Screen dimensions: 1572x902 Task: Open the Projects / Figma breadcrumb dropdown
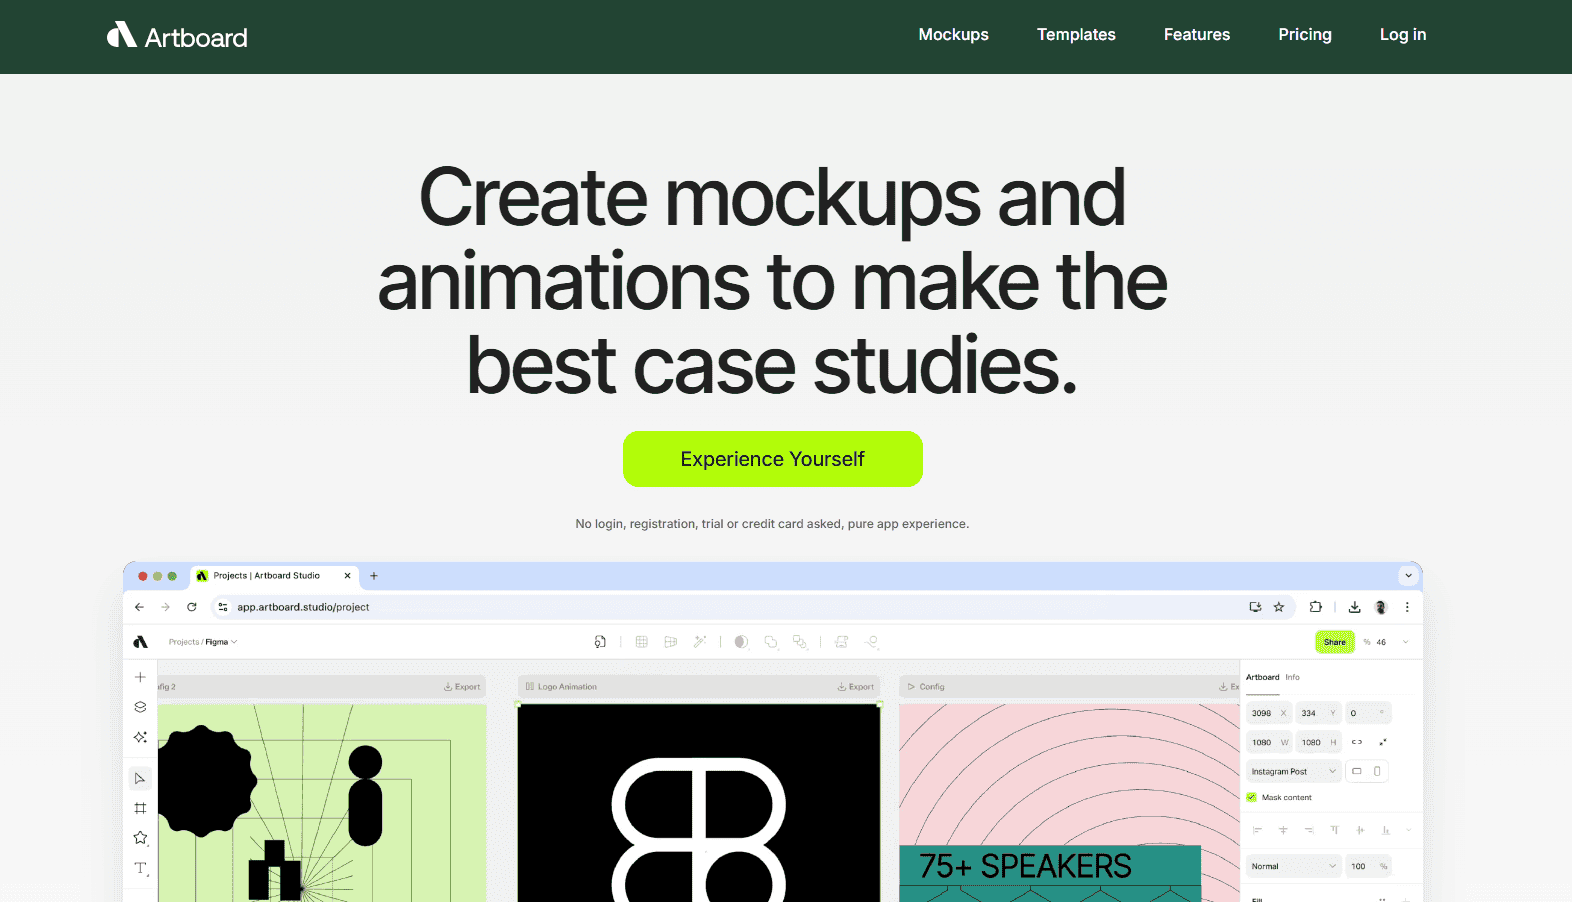pyautogui.click(x=204, y=642)
